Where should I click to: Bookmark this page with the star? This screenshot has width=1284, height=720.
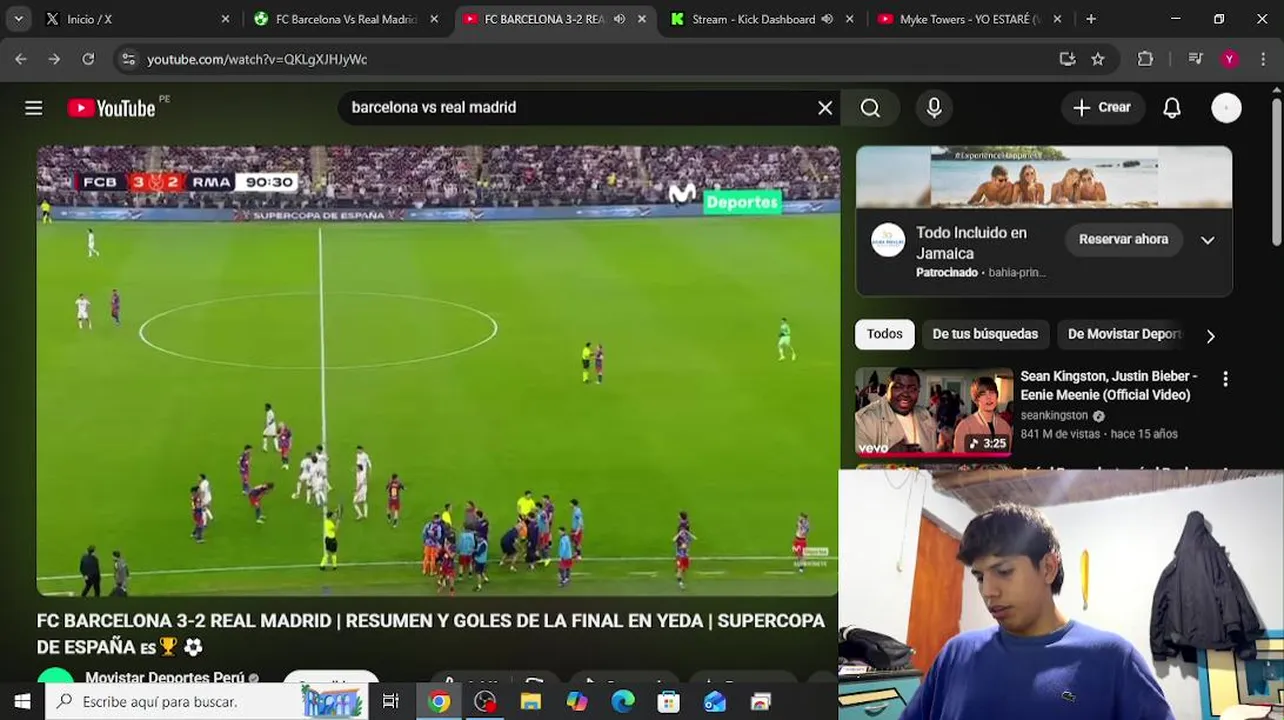click(1098, 59)
